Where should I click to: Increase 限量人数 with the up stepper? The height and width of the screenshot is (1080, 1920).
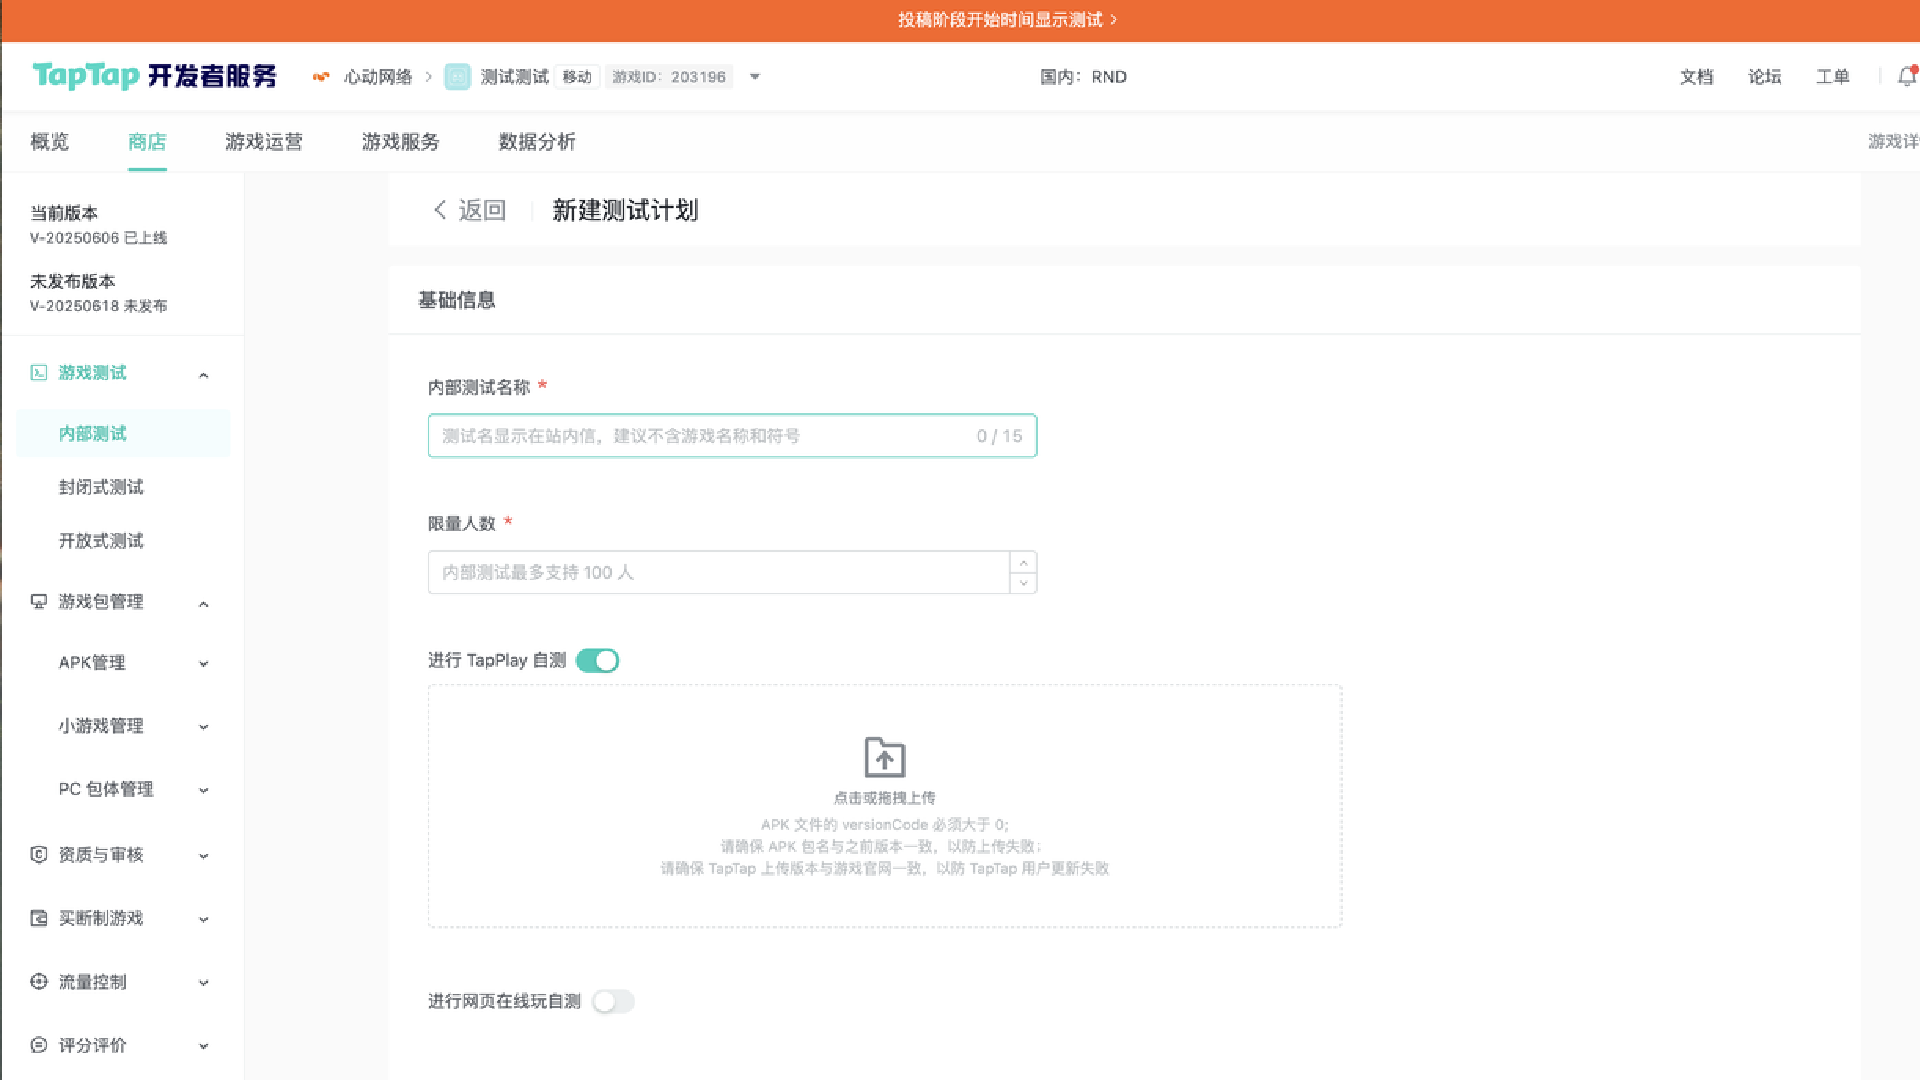[1023, 563]
